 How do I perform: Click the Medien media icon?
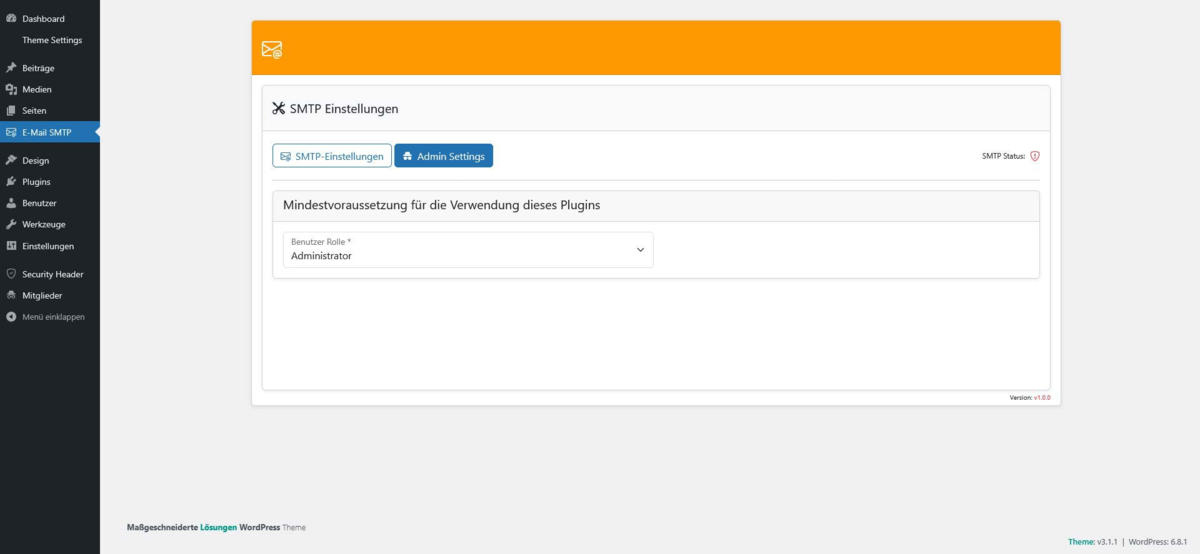pos(11,89)
